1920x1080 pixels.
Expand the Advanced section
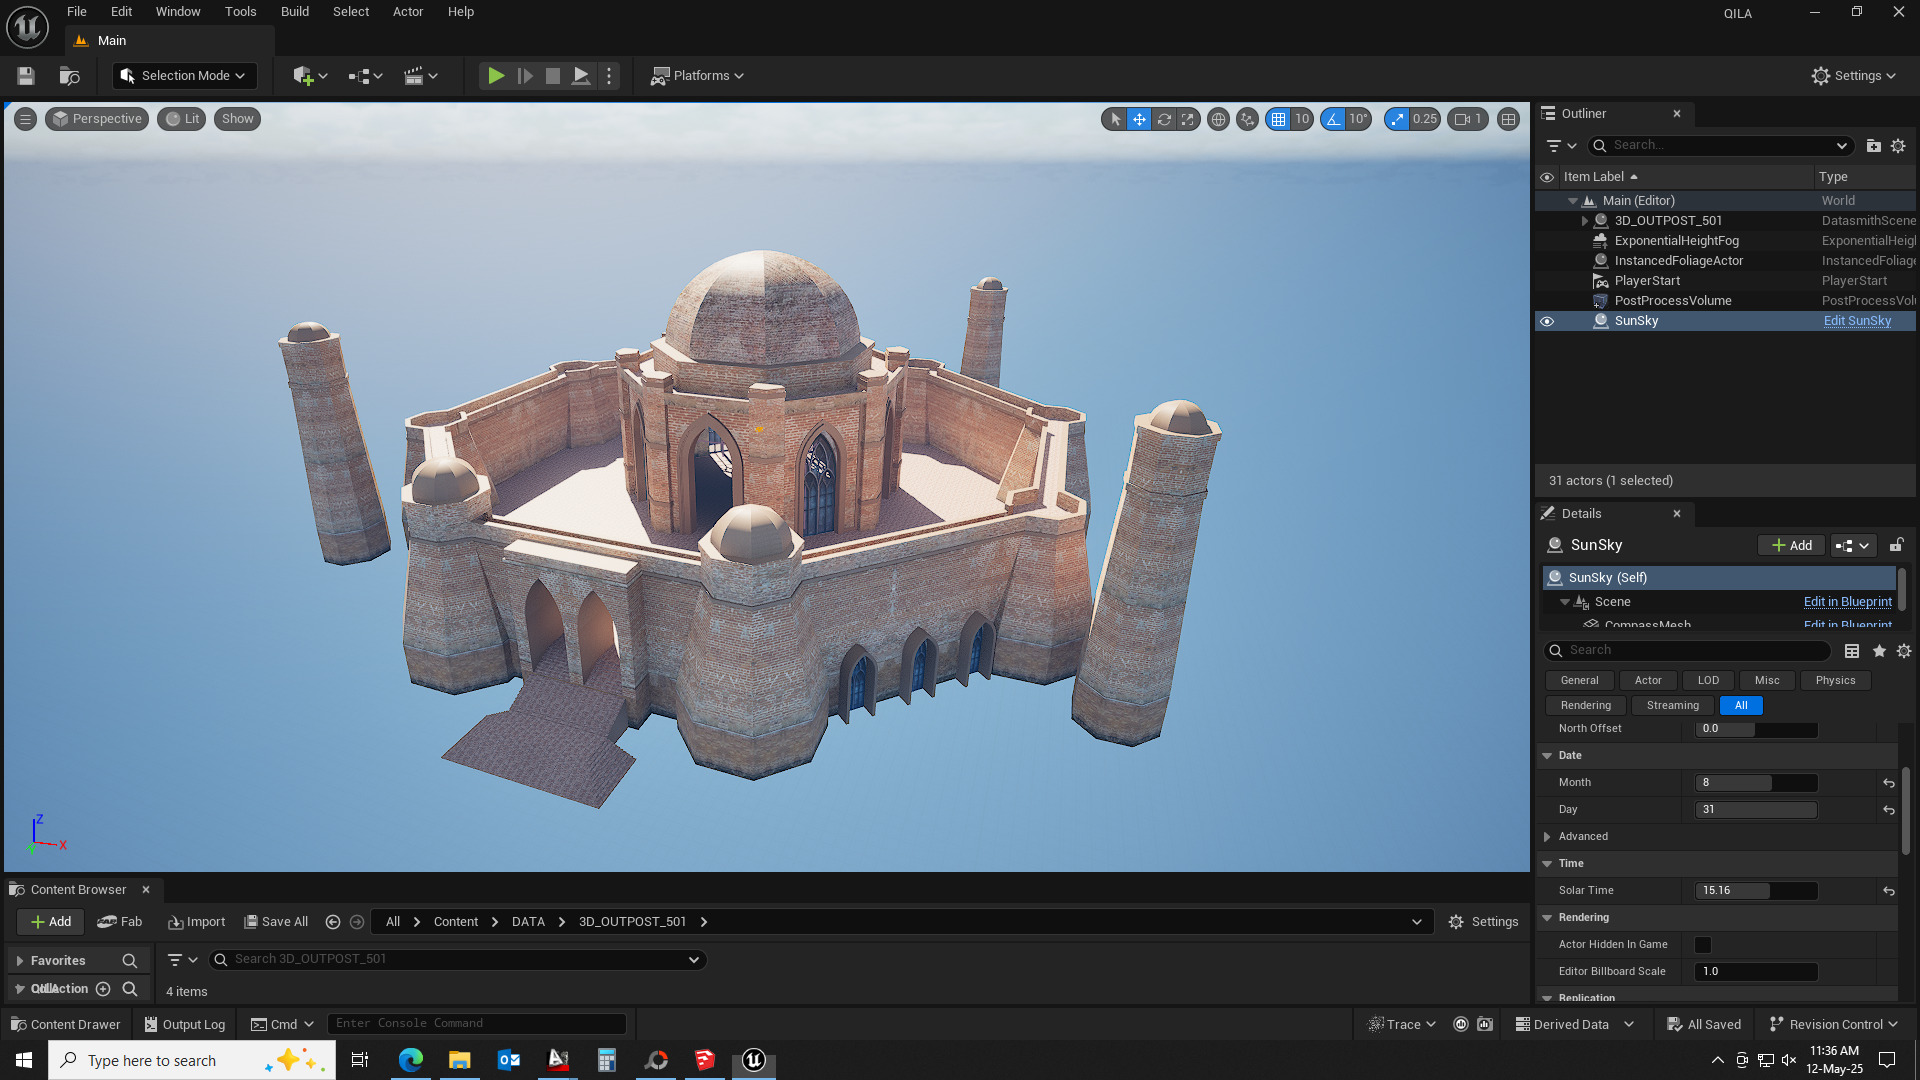[1547, 837]
